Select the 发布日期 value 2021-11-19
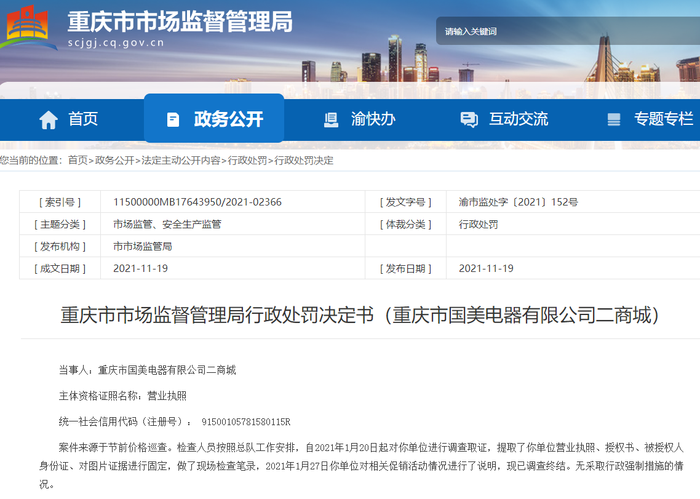700x499 pixels. (x=486, y=268)
